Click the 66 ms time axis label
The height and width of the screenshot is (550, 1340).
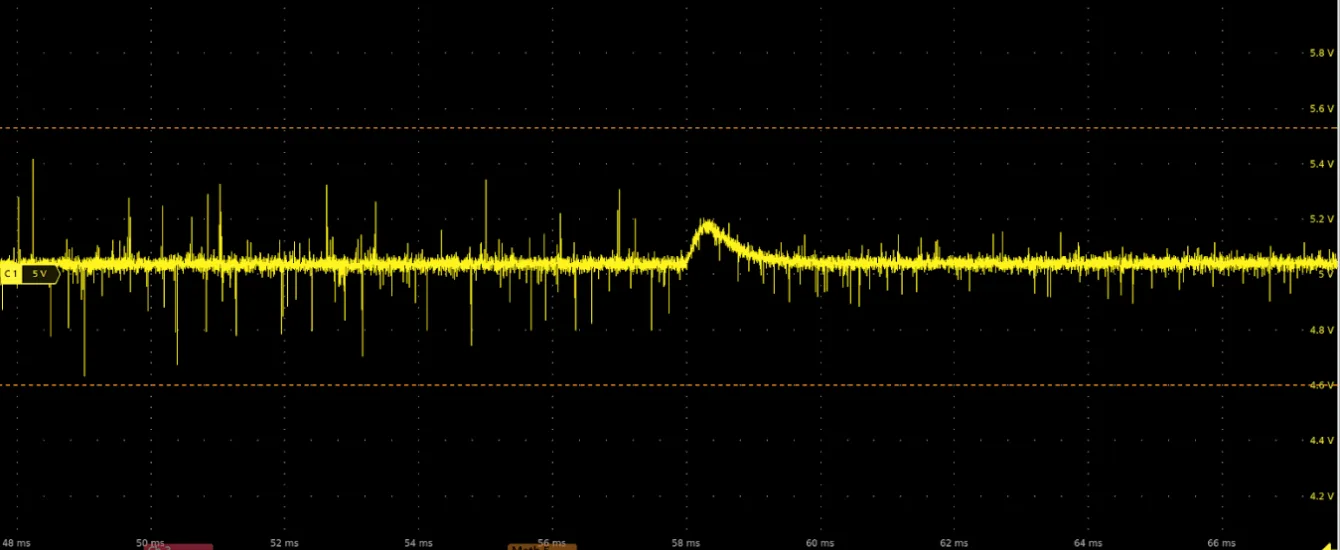pyautogui.click(x=1221, y=543)
